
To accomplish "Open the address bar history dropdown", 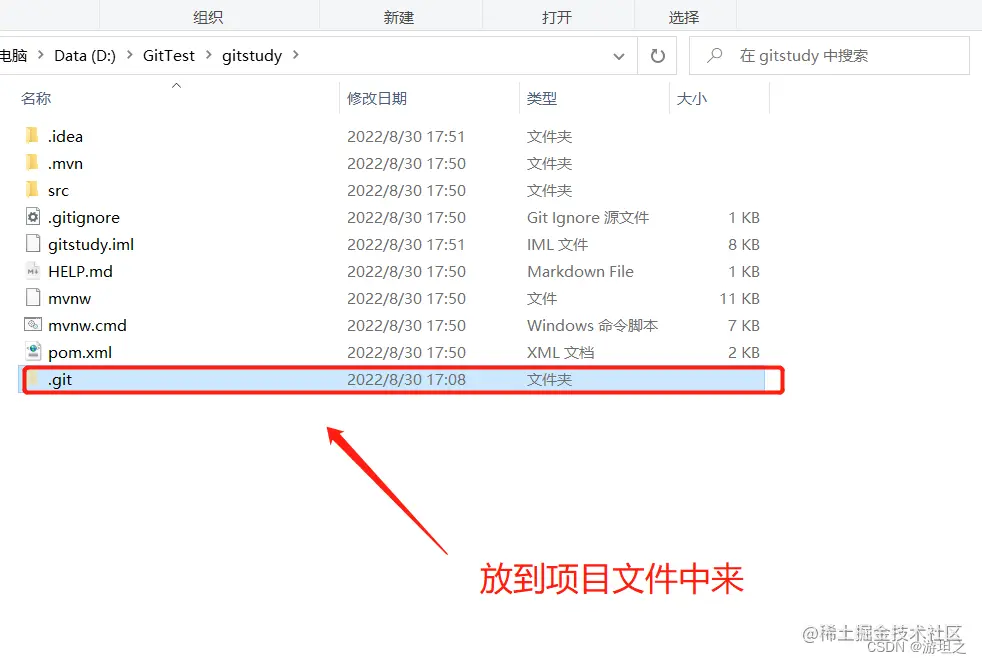I will pyautogui.click(x=619, y=56).
